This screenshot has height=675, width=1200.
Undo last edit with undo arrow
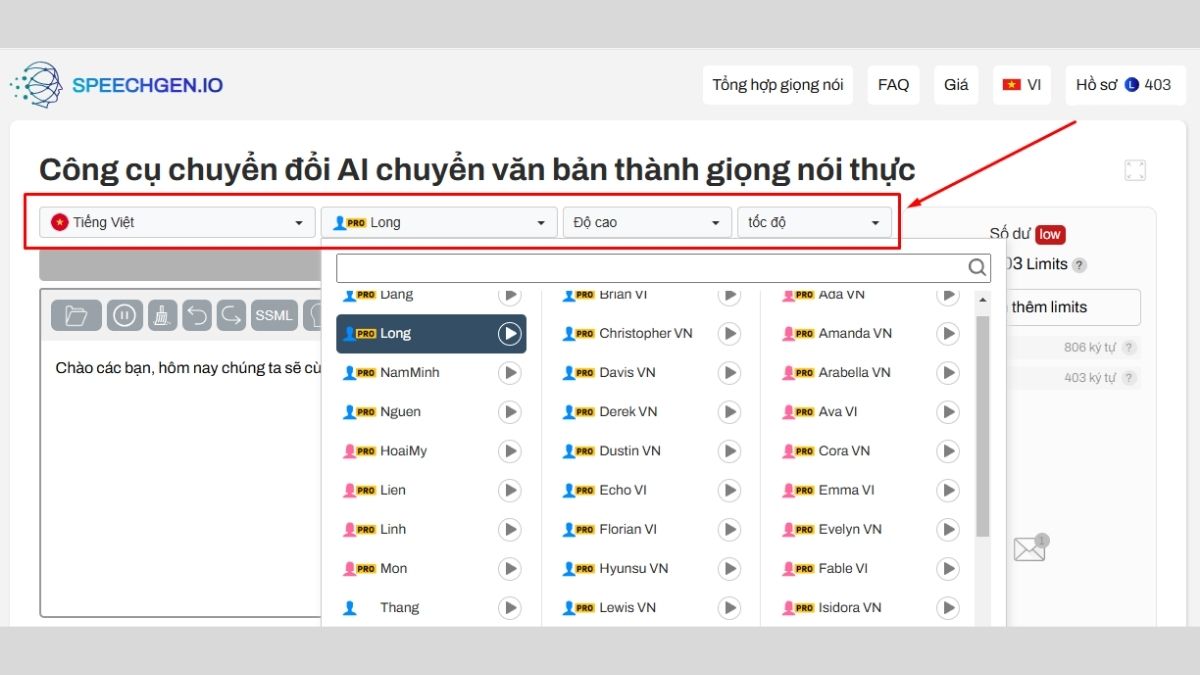click(x=198, y=315)
